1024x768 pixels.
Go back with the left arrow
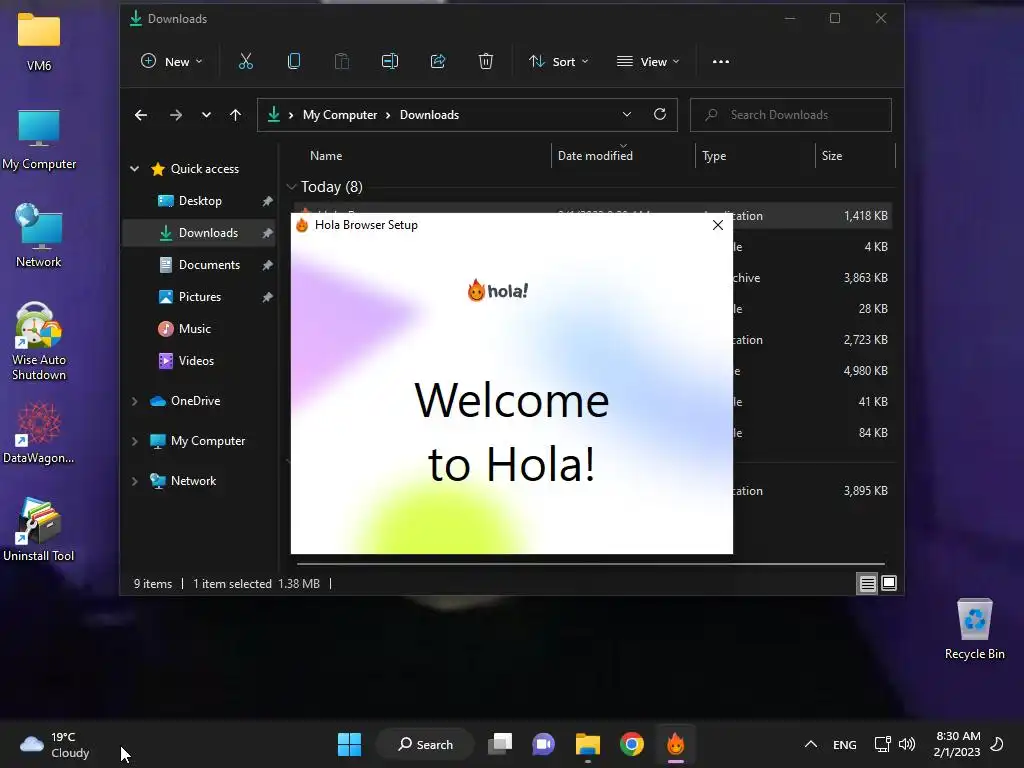coord(141,115)
